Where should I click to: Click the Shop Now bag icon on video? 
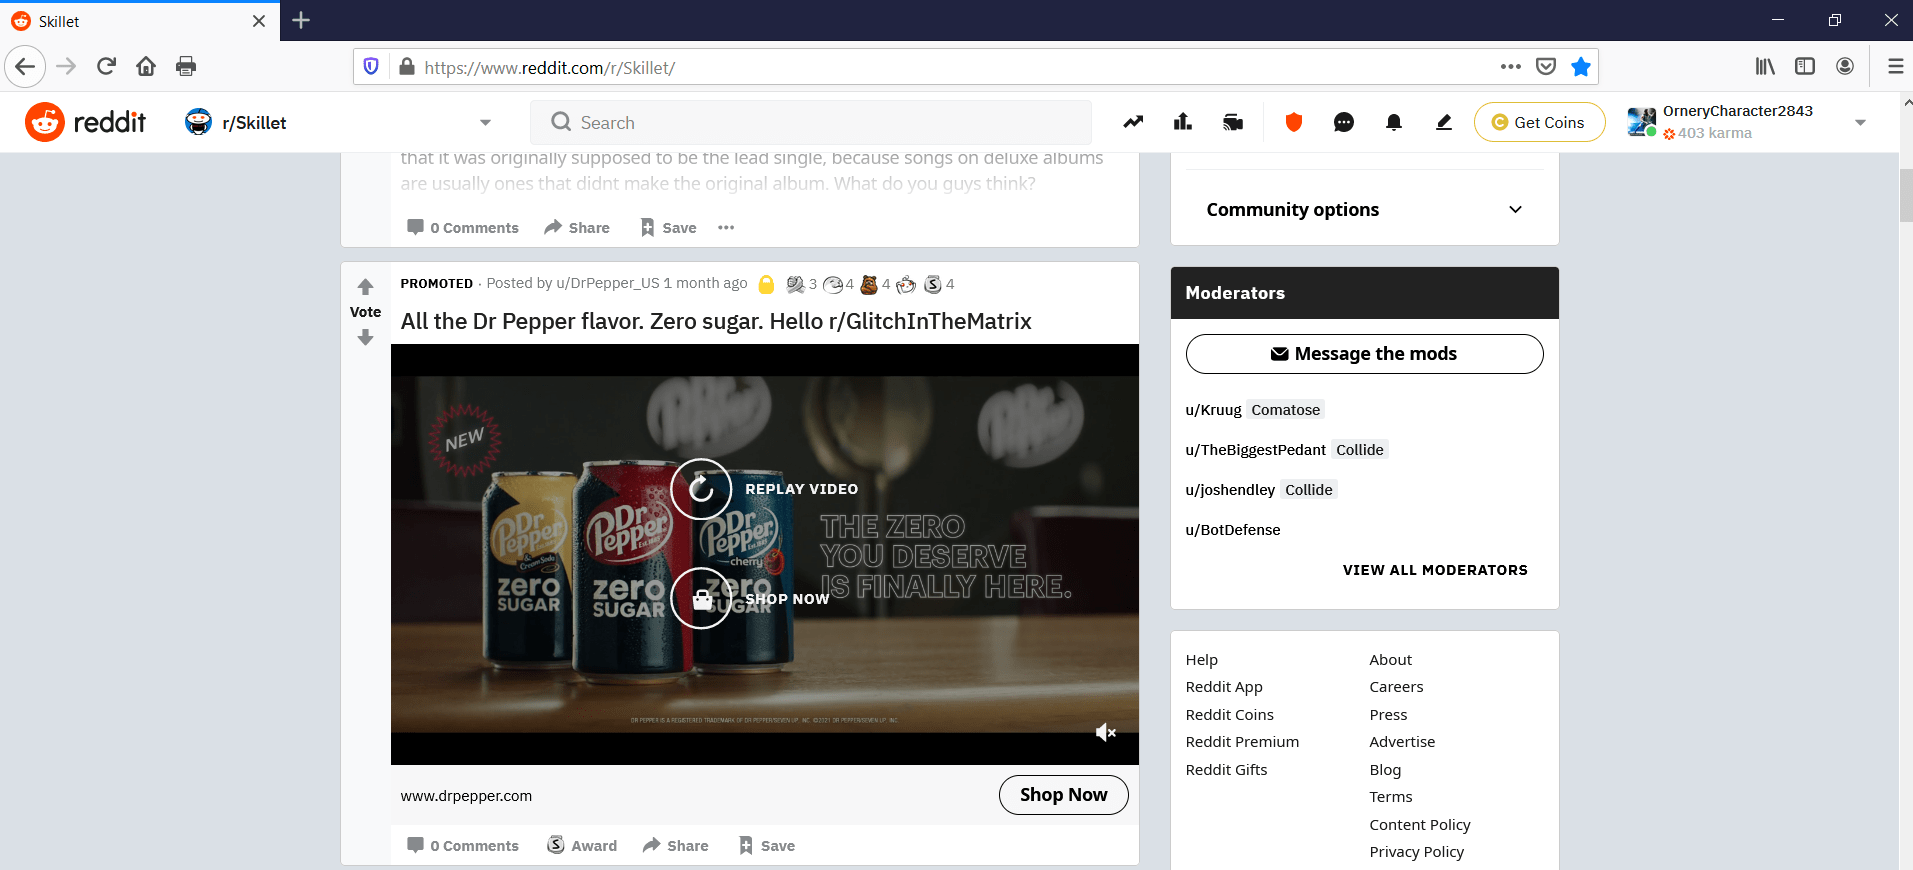701,598
